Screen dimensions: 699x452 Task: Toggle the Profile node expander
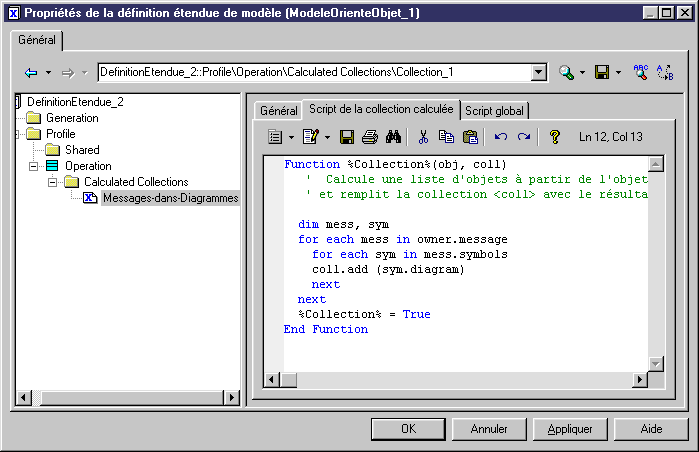(18, 134)
